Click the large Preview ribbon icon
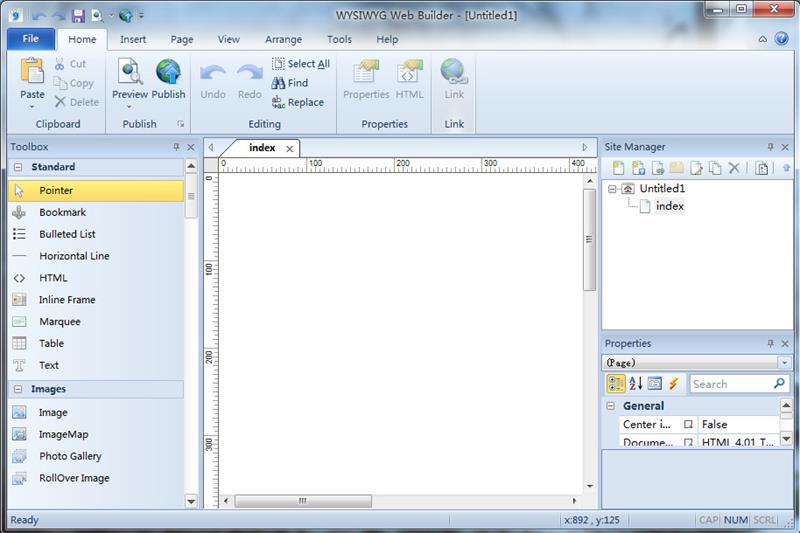The height and width of the screenshot is (533, 800). (130, 71)
